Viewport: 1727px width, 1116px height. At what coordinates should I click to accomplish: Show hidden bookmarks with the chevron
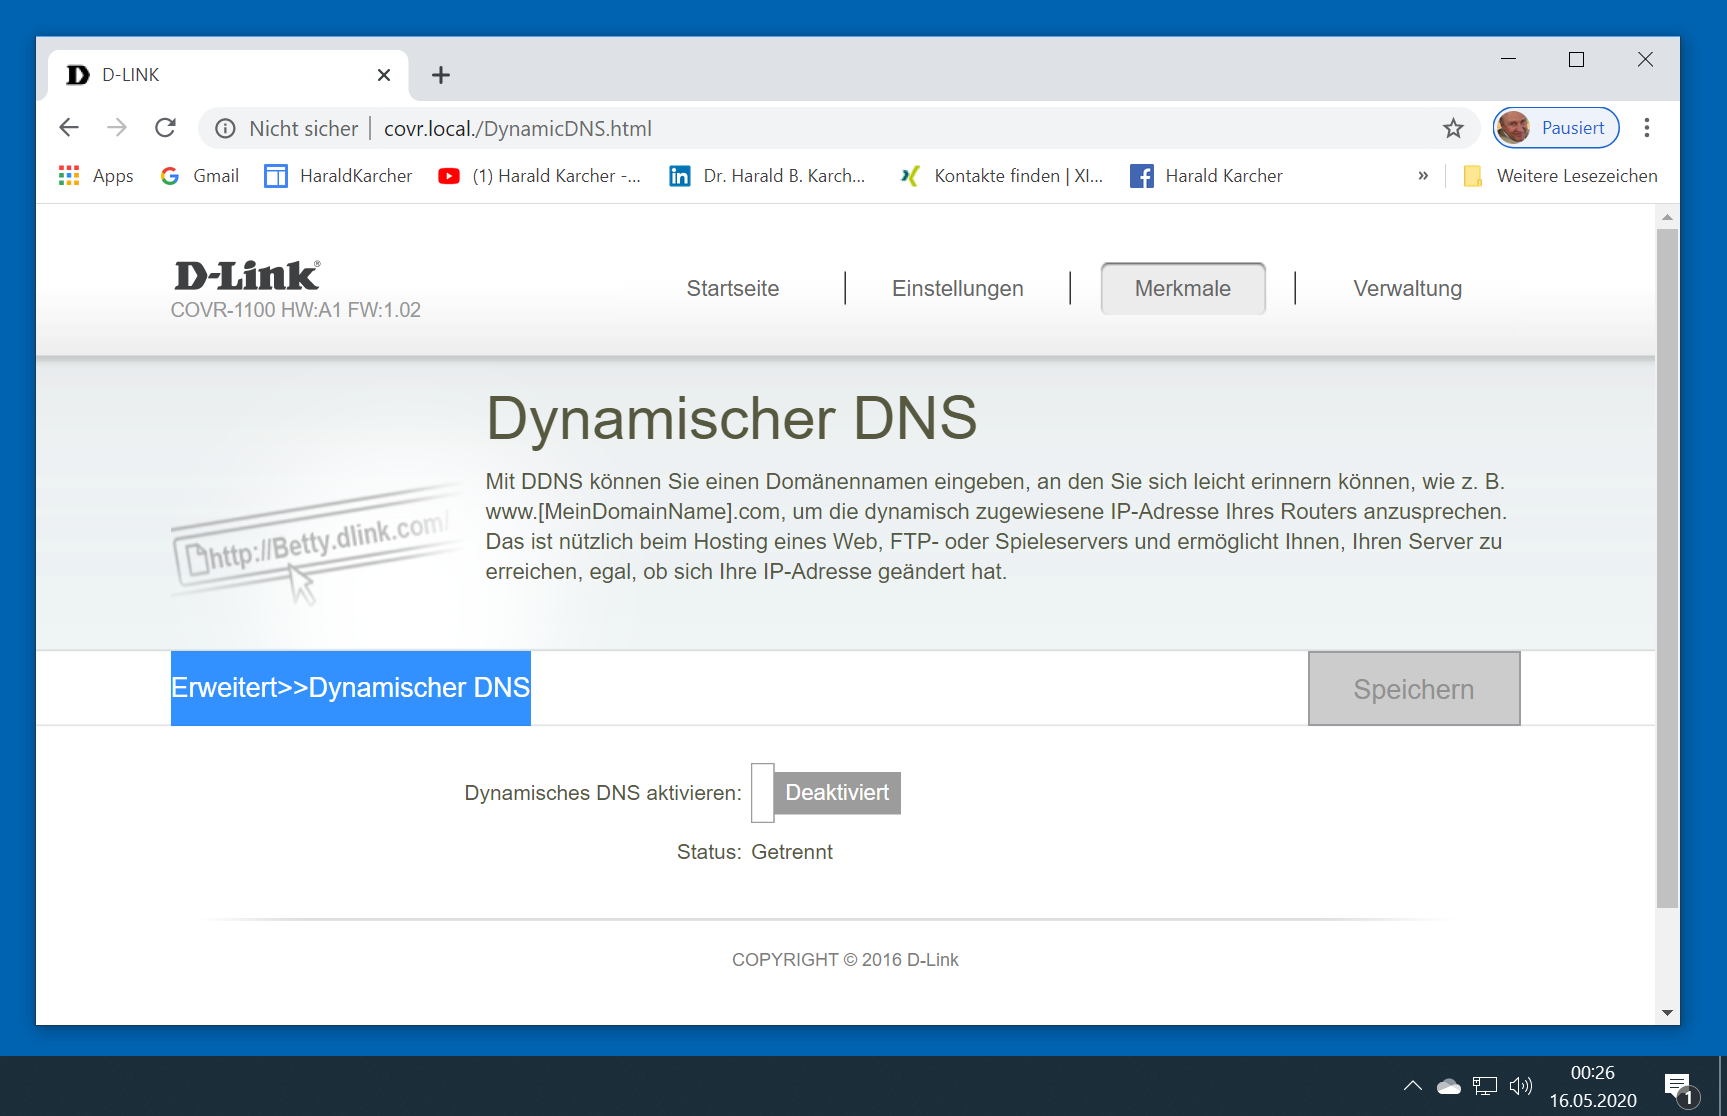(x=1422, y=176)
